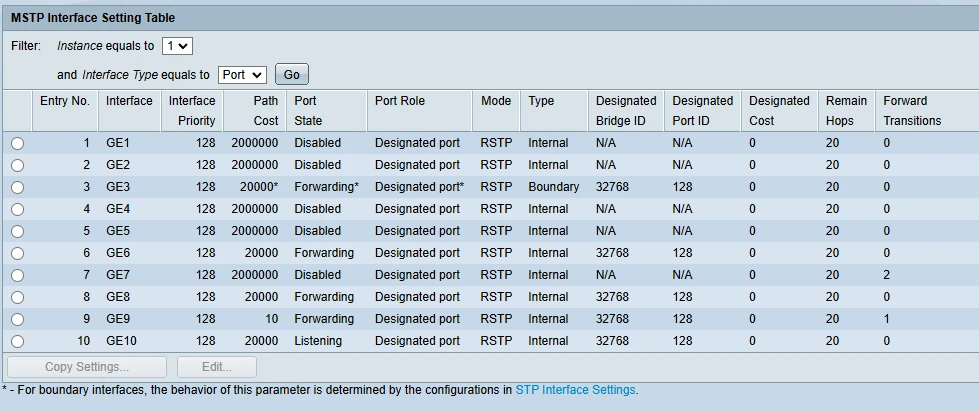Select the radio button for GE9
Image resolution: width=979 pixels, height=411 pixels.
(x=17, y=319)
